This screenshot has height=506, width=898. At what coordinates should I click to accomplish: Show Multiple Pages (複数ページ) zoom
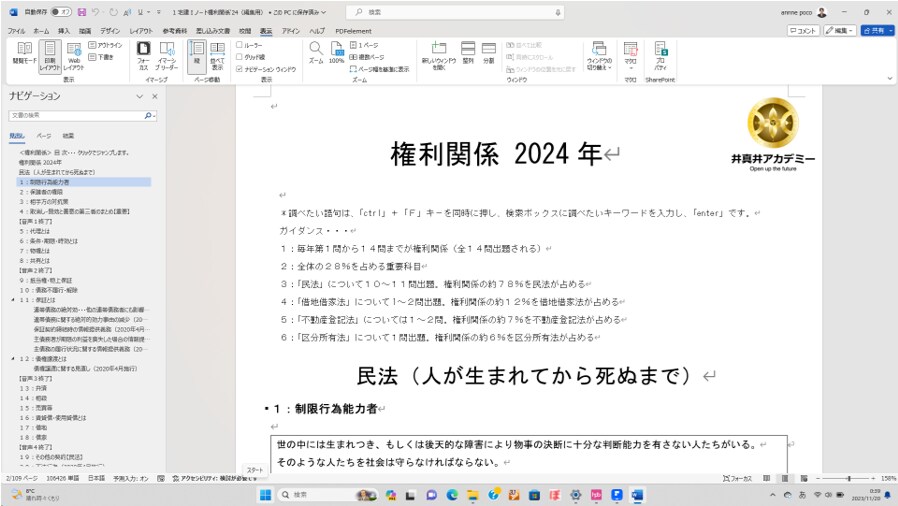(x=367, y=57)
